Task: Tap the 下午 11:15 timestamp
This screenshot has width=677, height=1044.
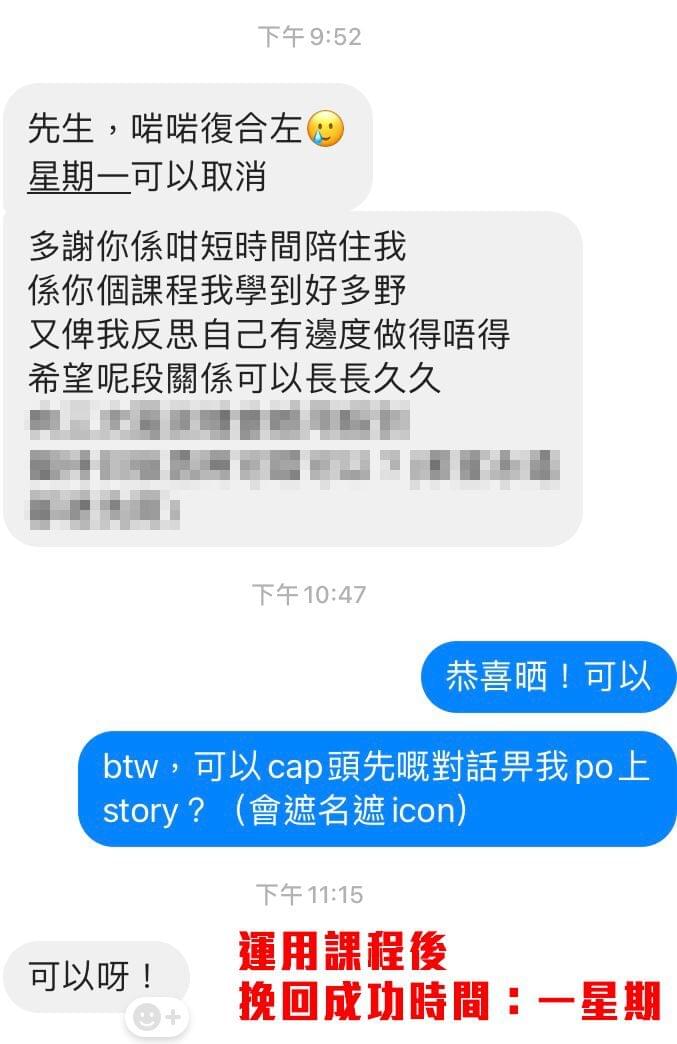Action: (x=310, y=894)
